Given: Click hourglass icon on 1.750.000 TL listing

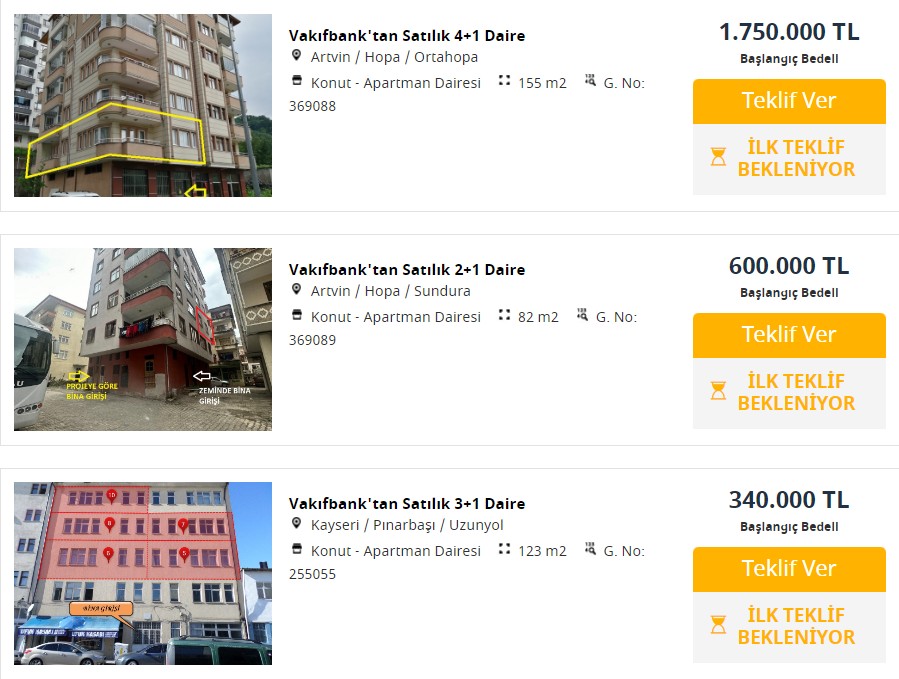Looking at the screenshot, I should click(718, 157).
